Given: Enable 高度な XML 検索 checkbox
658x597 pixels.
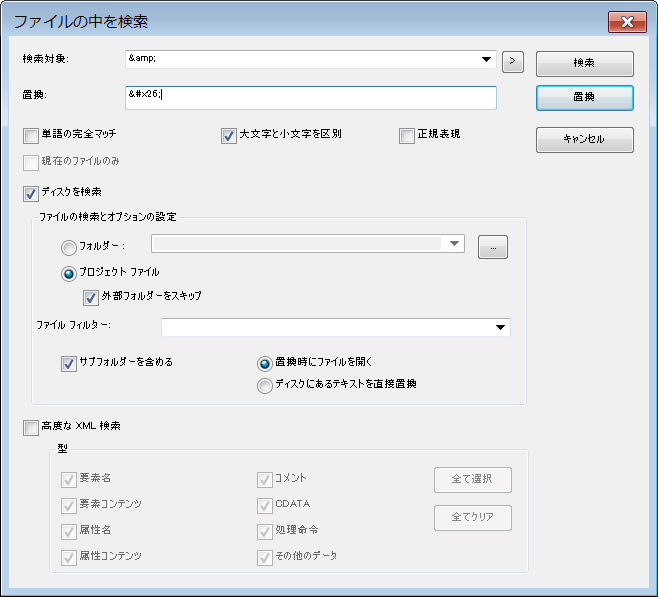Looking at the screenshot, I should pos(31,428).
